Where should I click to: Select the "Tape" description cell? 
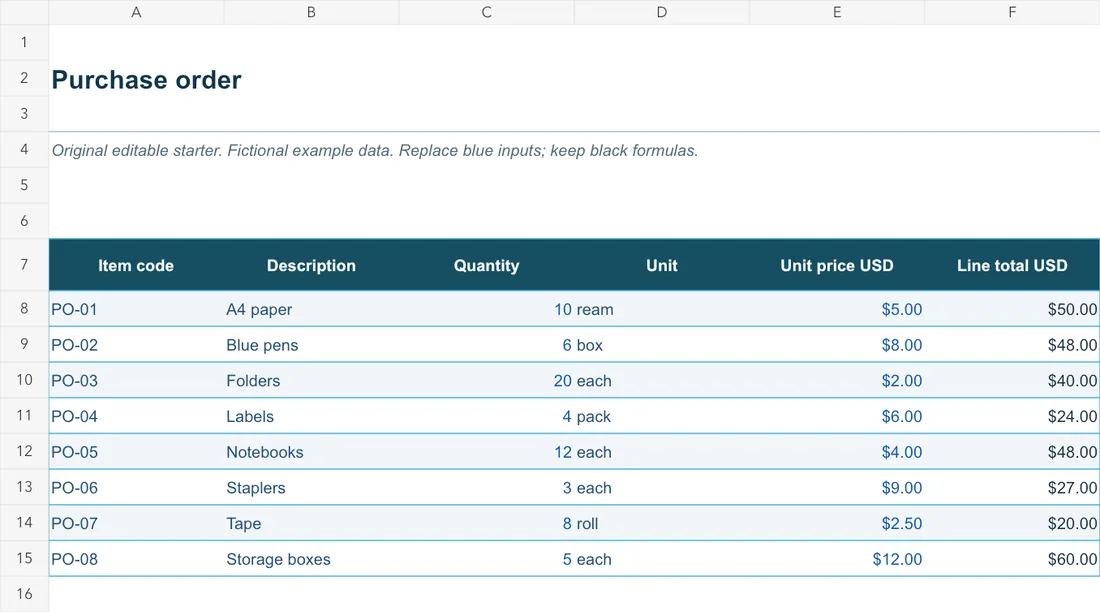311,523
